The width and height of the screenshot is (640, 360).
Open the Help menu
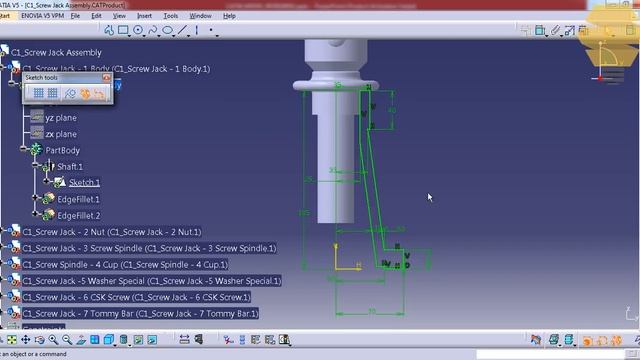tap(229, 16)
